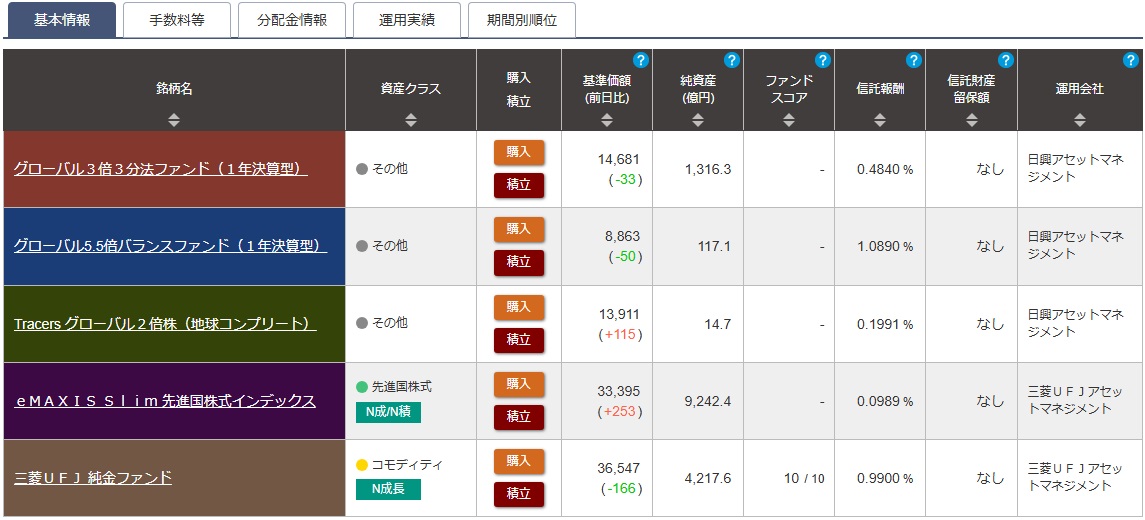Open help icon for 信託財産留保額 column
The height and width of the screenshot is (520, 1145).
tap(1006, 61)
